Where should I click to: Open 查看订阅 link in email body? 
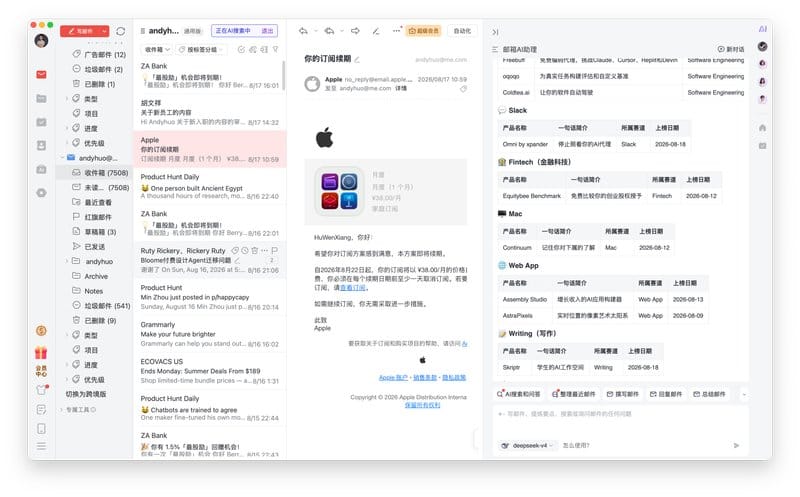[x=353, y=287]
